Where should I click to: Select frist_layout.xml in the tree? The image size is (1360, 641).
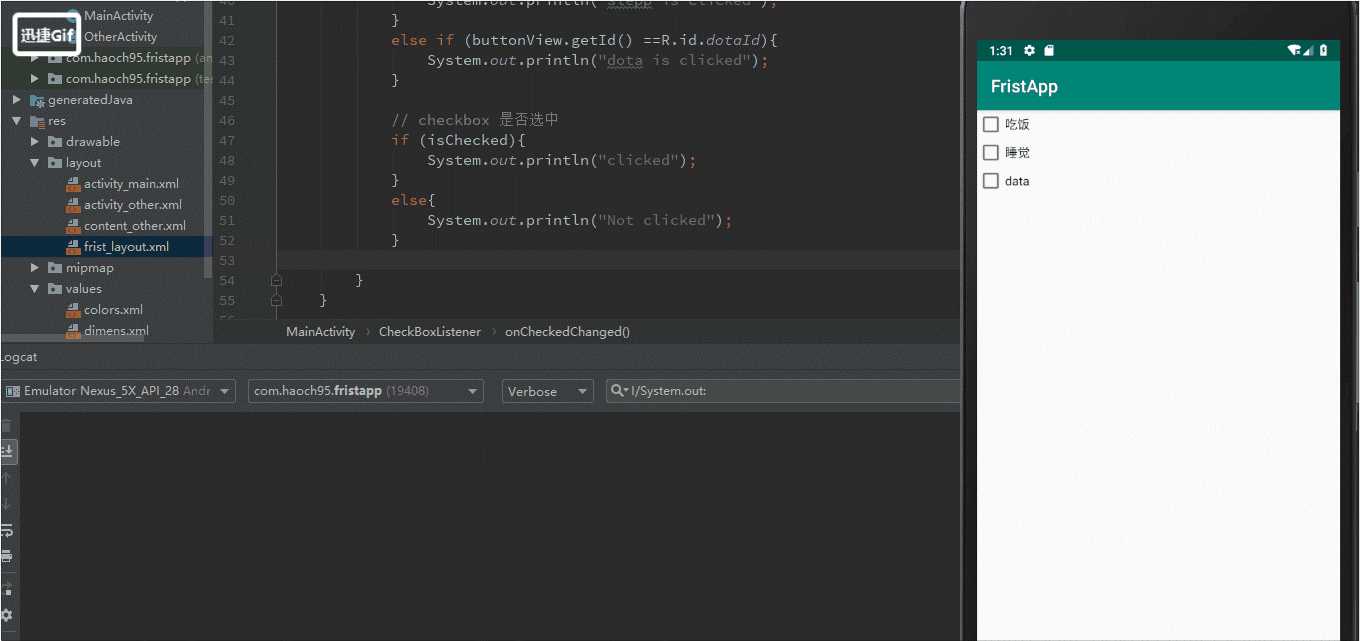[x=126, y=247]
